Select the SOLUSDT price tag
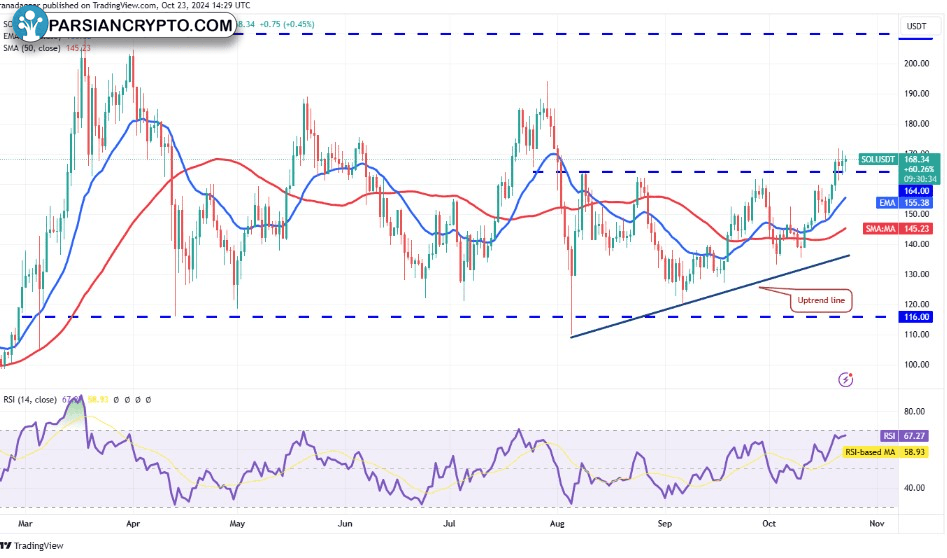Viewport: 947px width, 558px height. tap(878, 159)
